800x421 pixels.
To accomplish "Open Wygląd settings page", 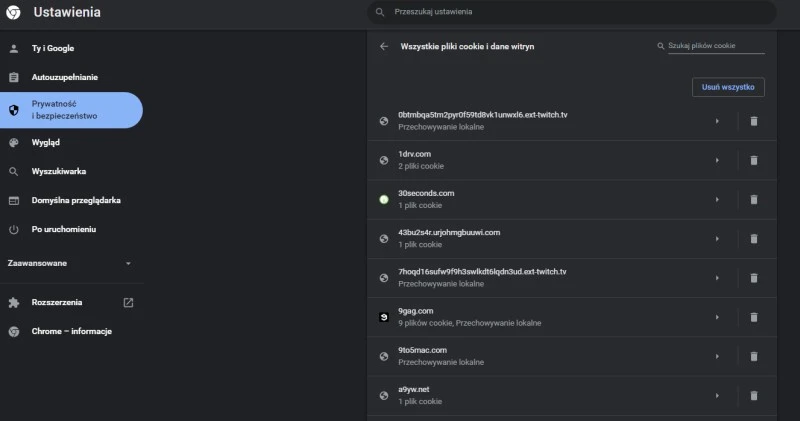I will click(46, 142).
